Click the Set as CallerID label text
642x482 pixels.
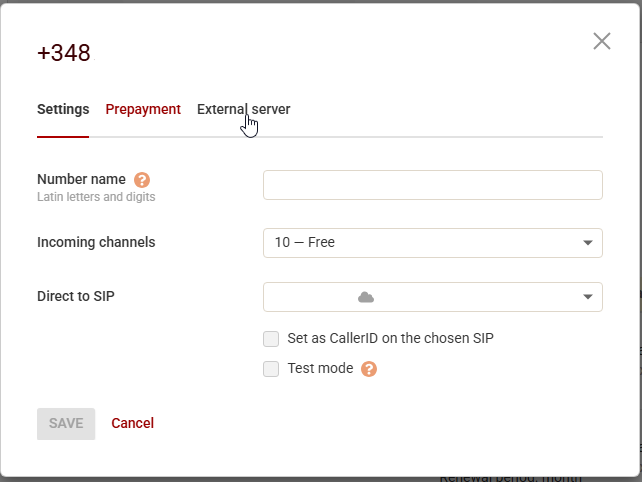pos(390,338)
